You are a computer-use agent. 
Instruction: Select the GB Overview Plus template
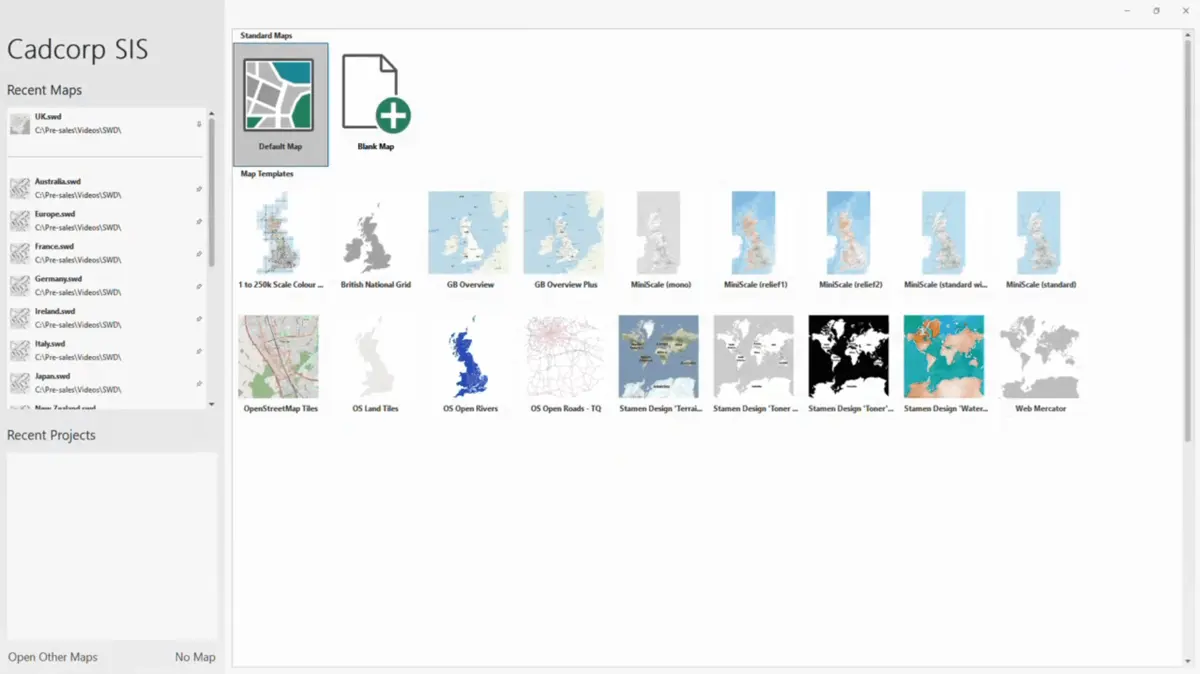[x=565, y=240]
